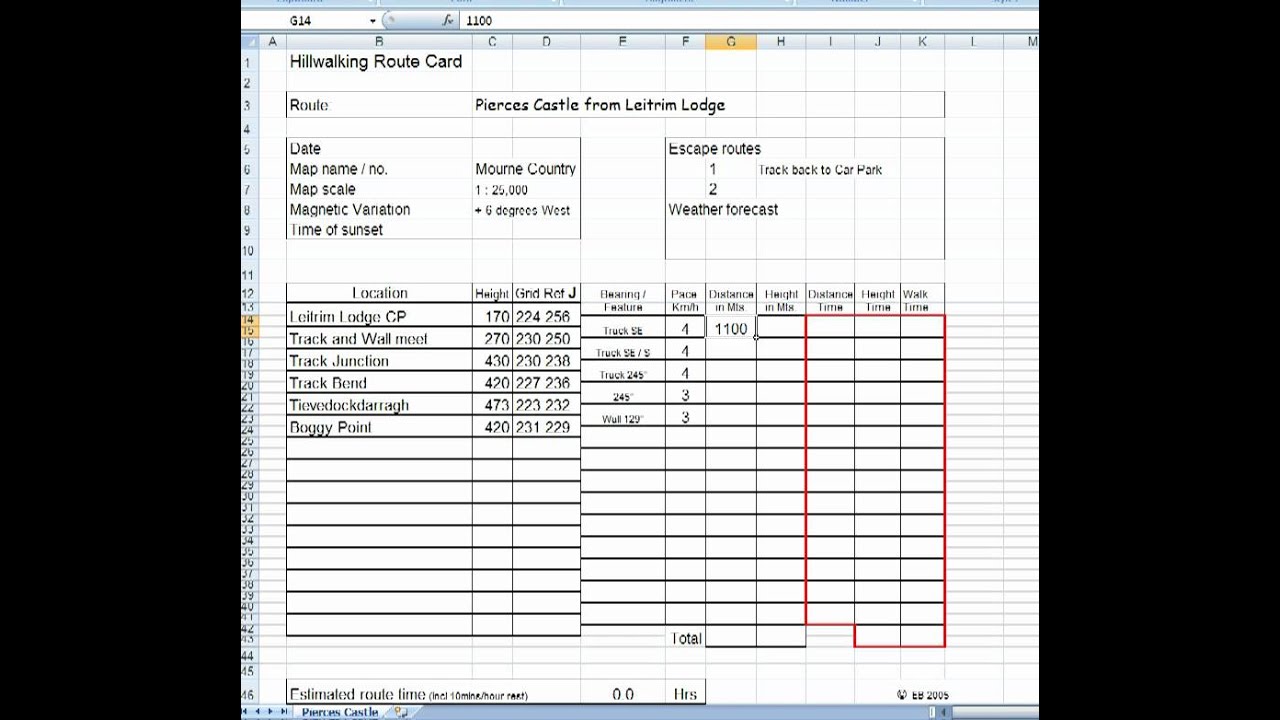Click the Time of sunset label
This screenshot has width=1280, height=720.
pos(336,230)
